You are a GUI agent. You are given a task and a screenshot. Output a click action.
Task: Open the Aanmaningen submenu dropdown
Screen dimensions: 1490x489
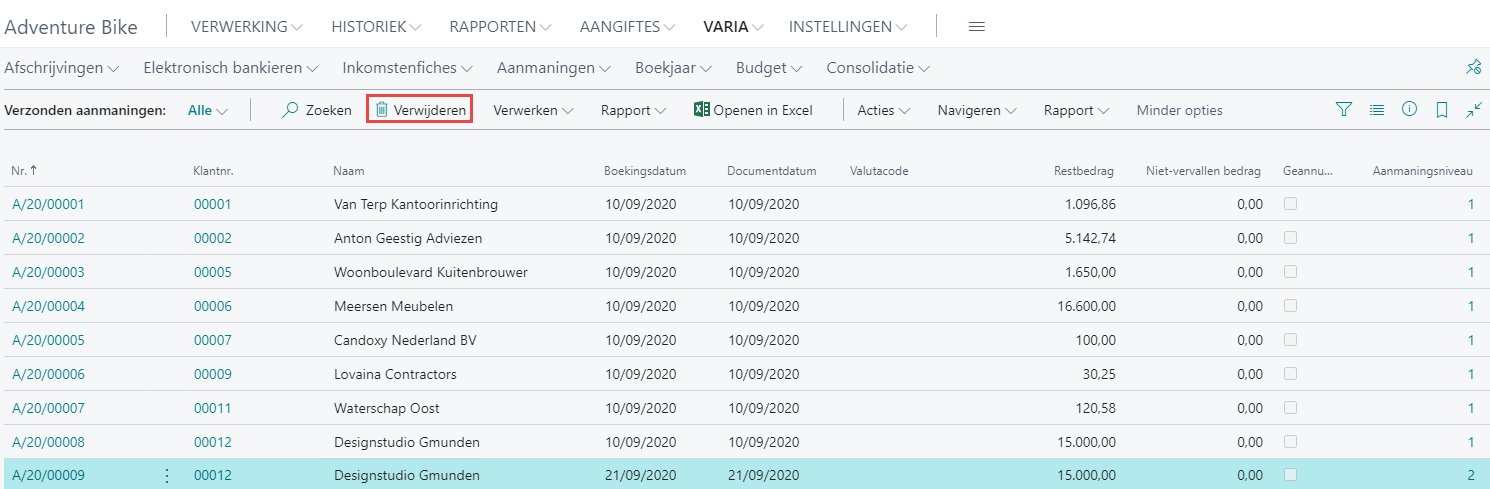553,68
